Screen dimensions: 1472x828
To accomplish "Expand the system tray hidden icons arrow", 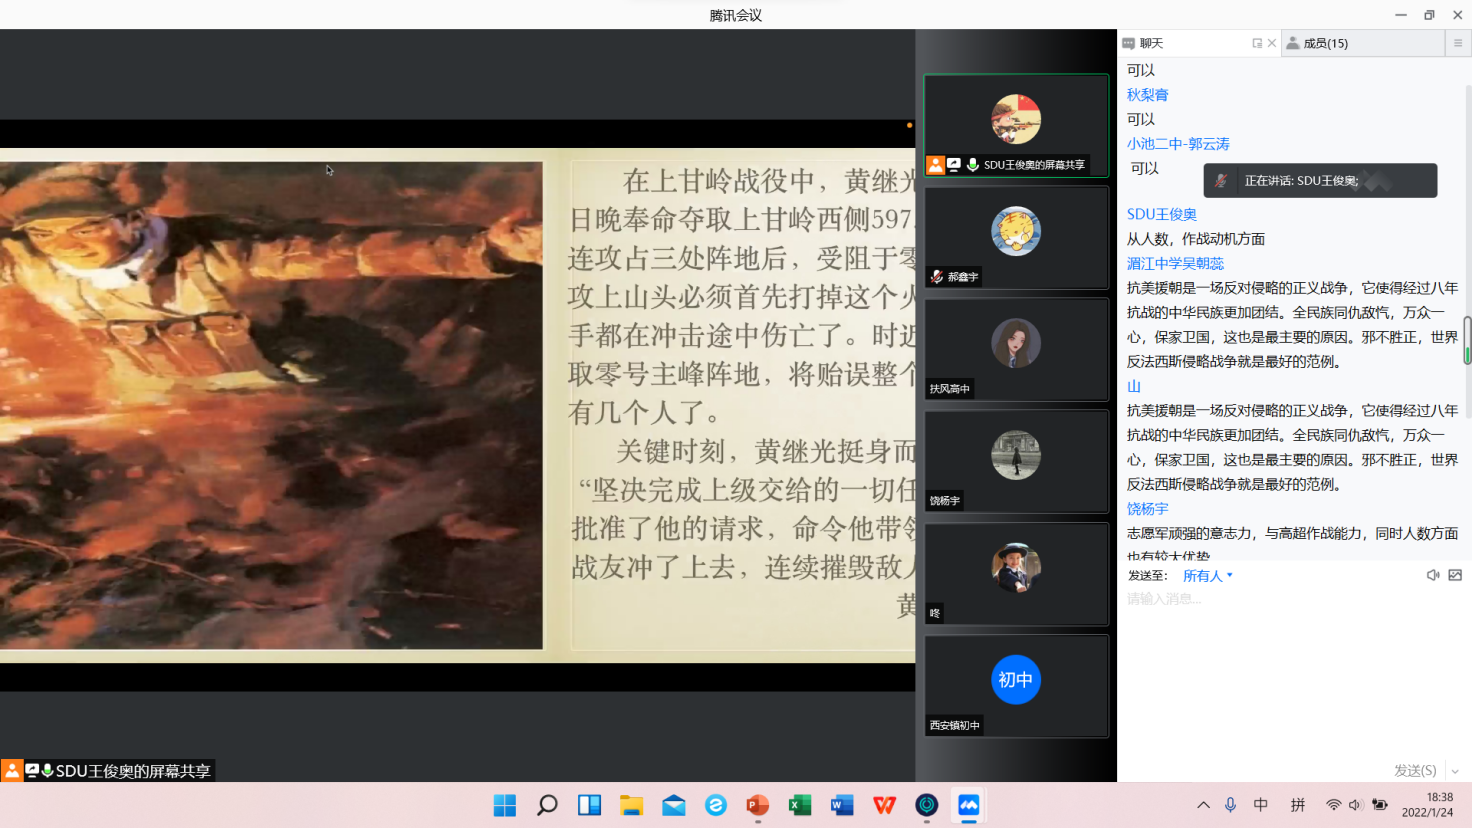I will tap(1203, 805).
